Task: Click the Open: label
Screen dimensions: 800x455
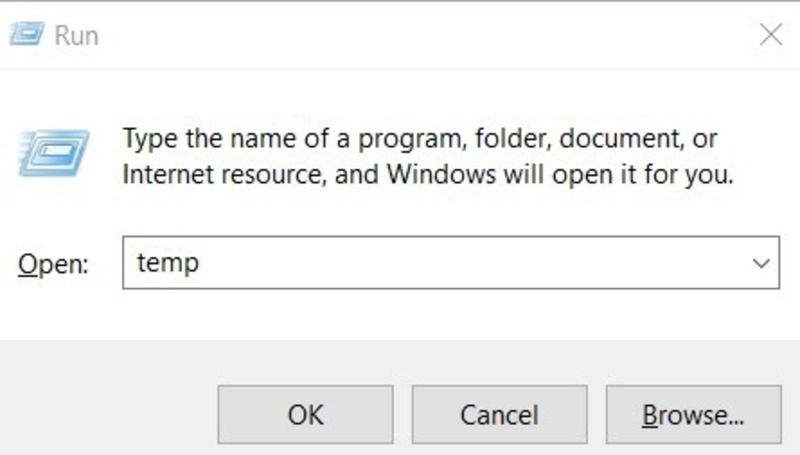Action: 53,264
